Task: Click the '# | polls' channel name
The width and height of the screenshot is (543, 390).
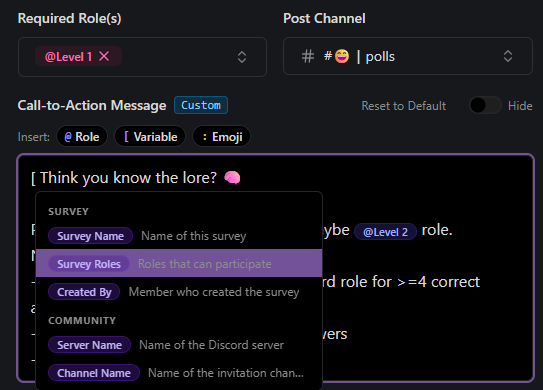Action: [x=359, y=56]
